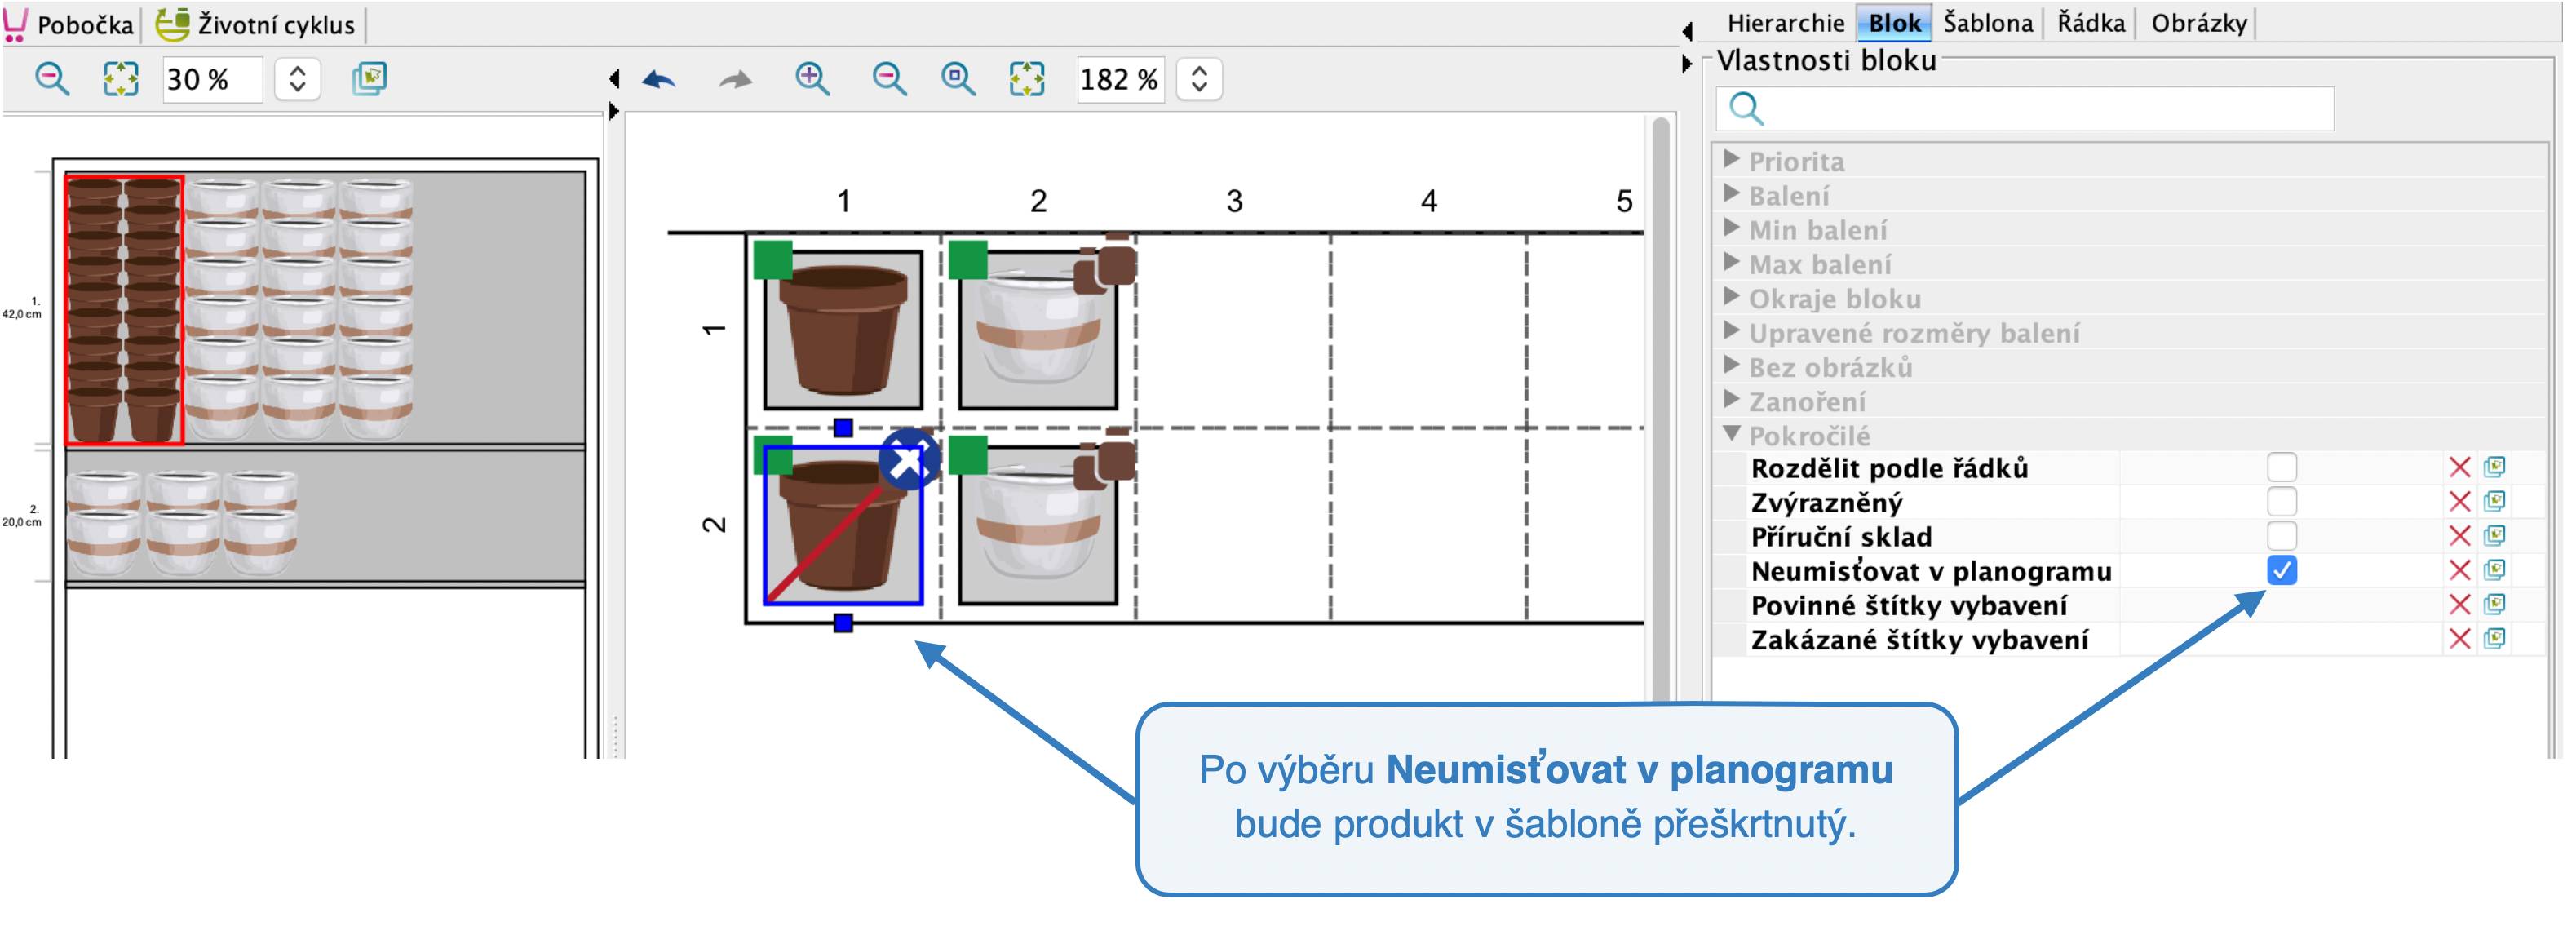Uncheck Neumisťovat v planogramu checkbox

[x=2281, y=570]
